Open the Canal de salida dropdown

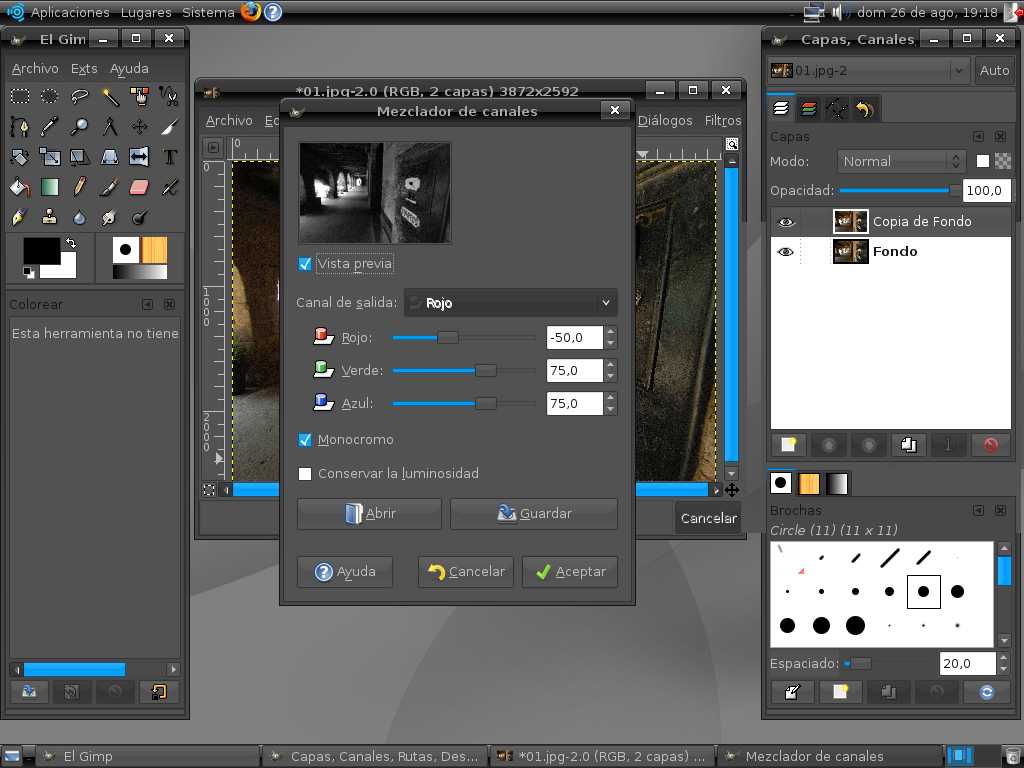click(x=511, y=302)
